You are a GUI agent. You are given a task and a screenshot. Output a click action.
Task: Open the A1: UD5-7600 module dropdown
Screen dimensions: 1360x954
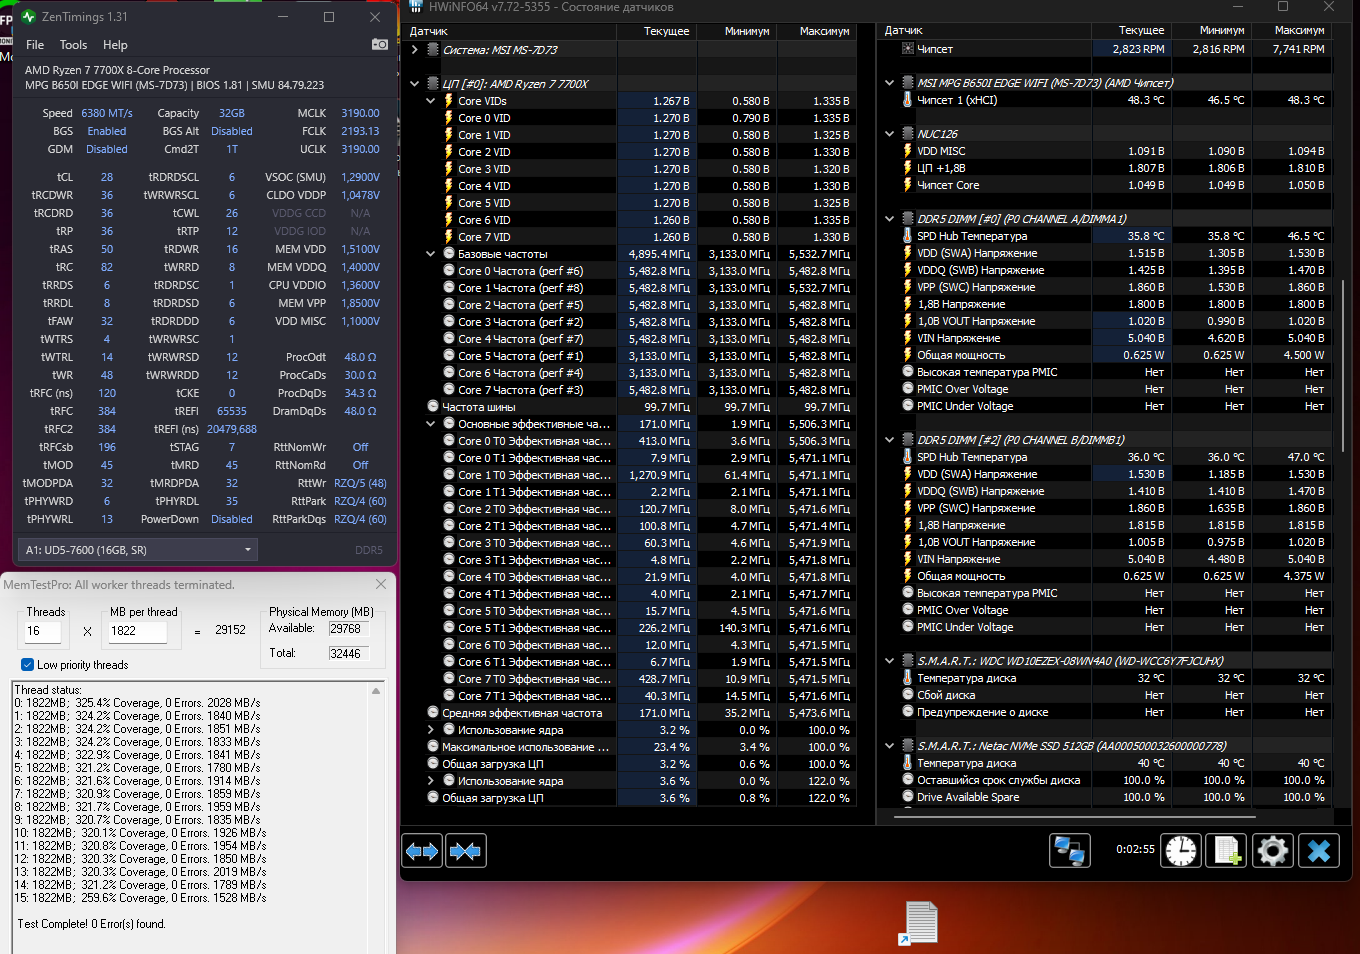point(138,549)
